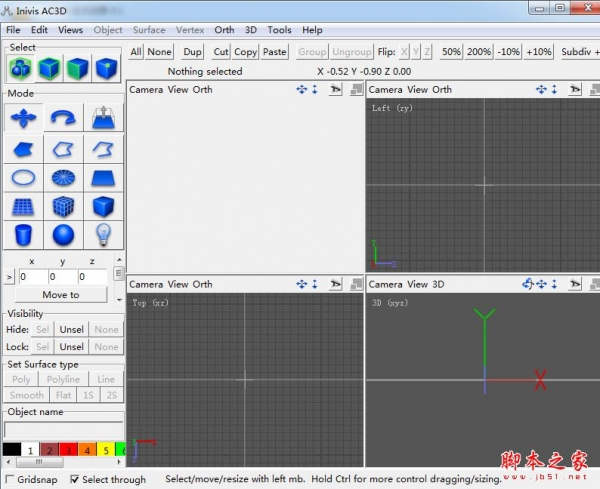
Task: Select palette color swatch number 5 yellow
Action: click(x=106, y=449)
